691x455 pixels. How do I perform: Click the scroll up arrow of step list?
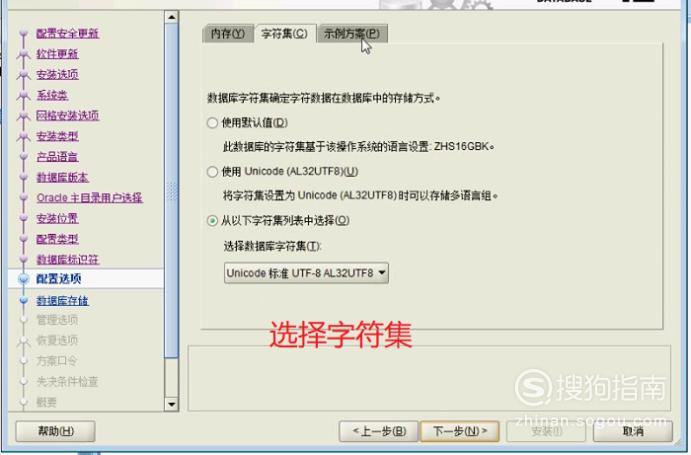click(171, 17)
